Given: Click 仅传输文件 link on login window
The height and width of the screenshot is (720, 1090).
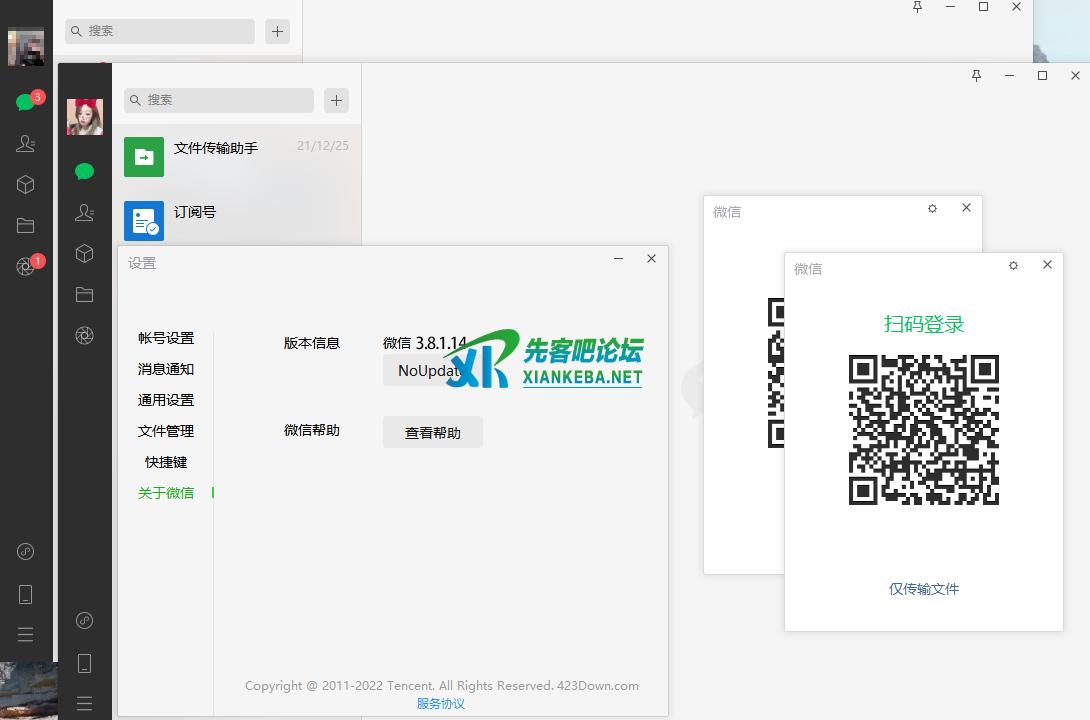Looking at the screenshot, I should (923, 589).
